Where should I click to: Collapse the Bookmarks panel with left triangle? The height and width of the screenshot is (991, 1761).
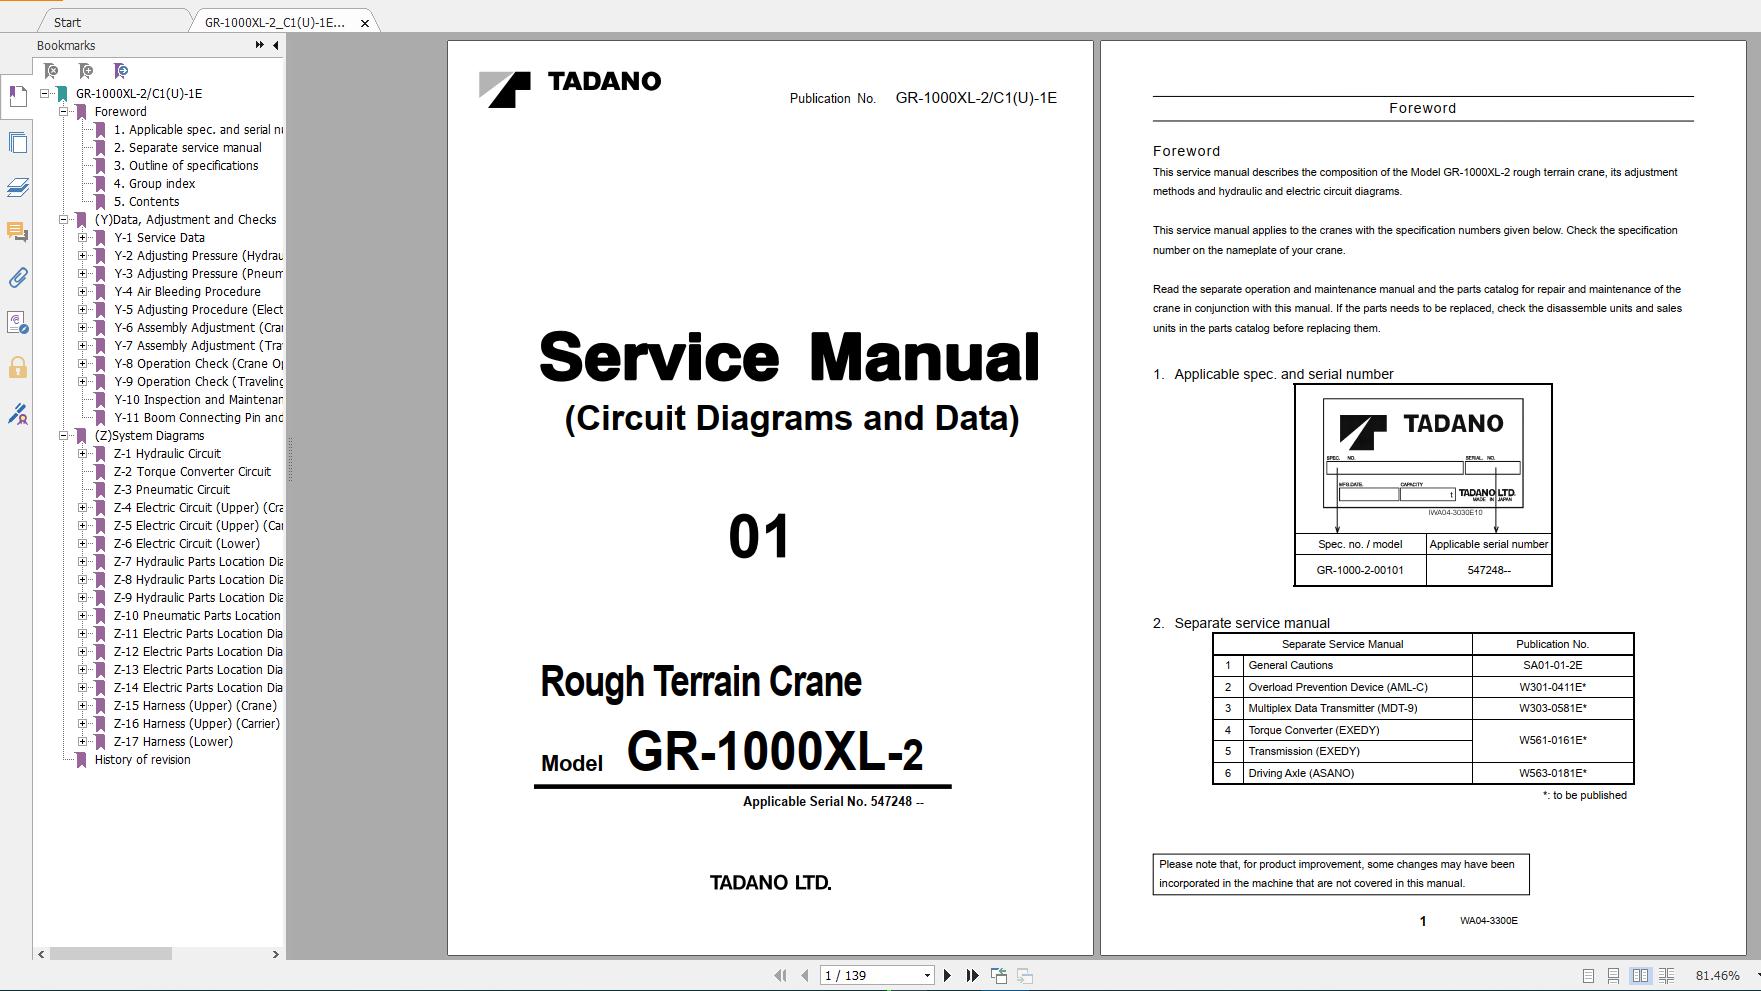[276, 45]
